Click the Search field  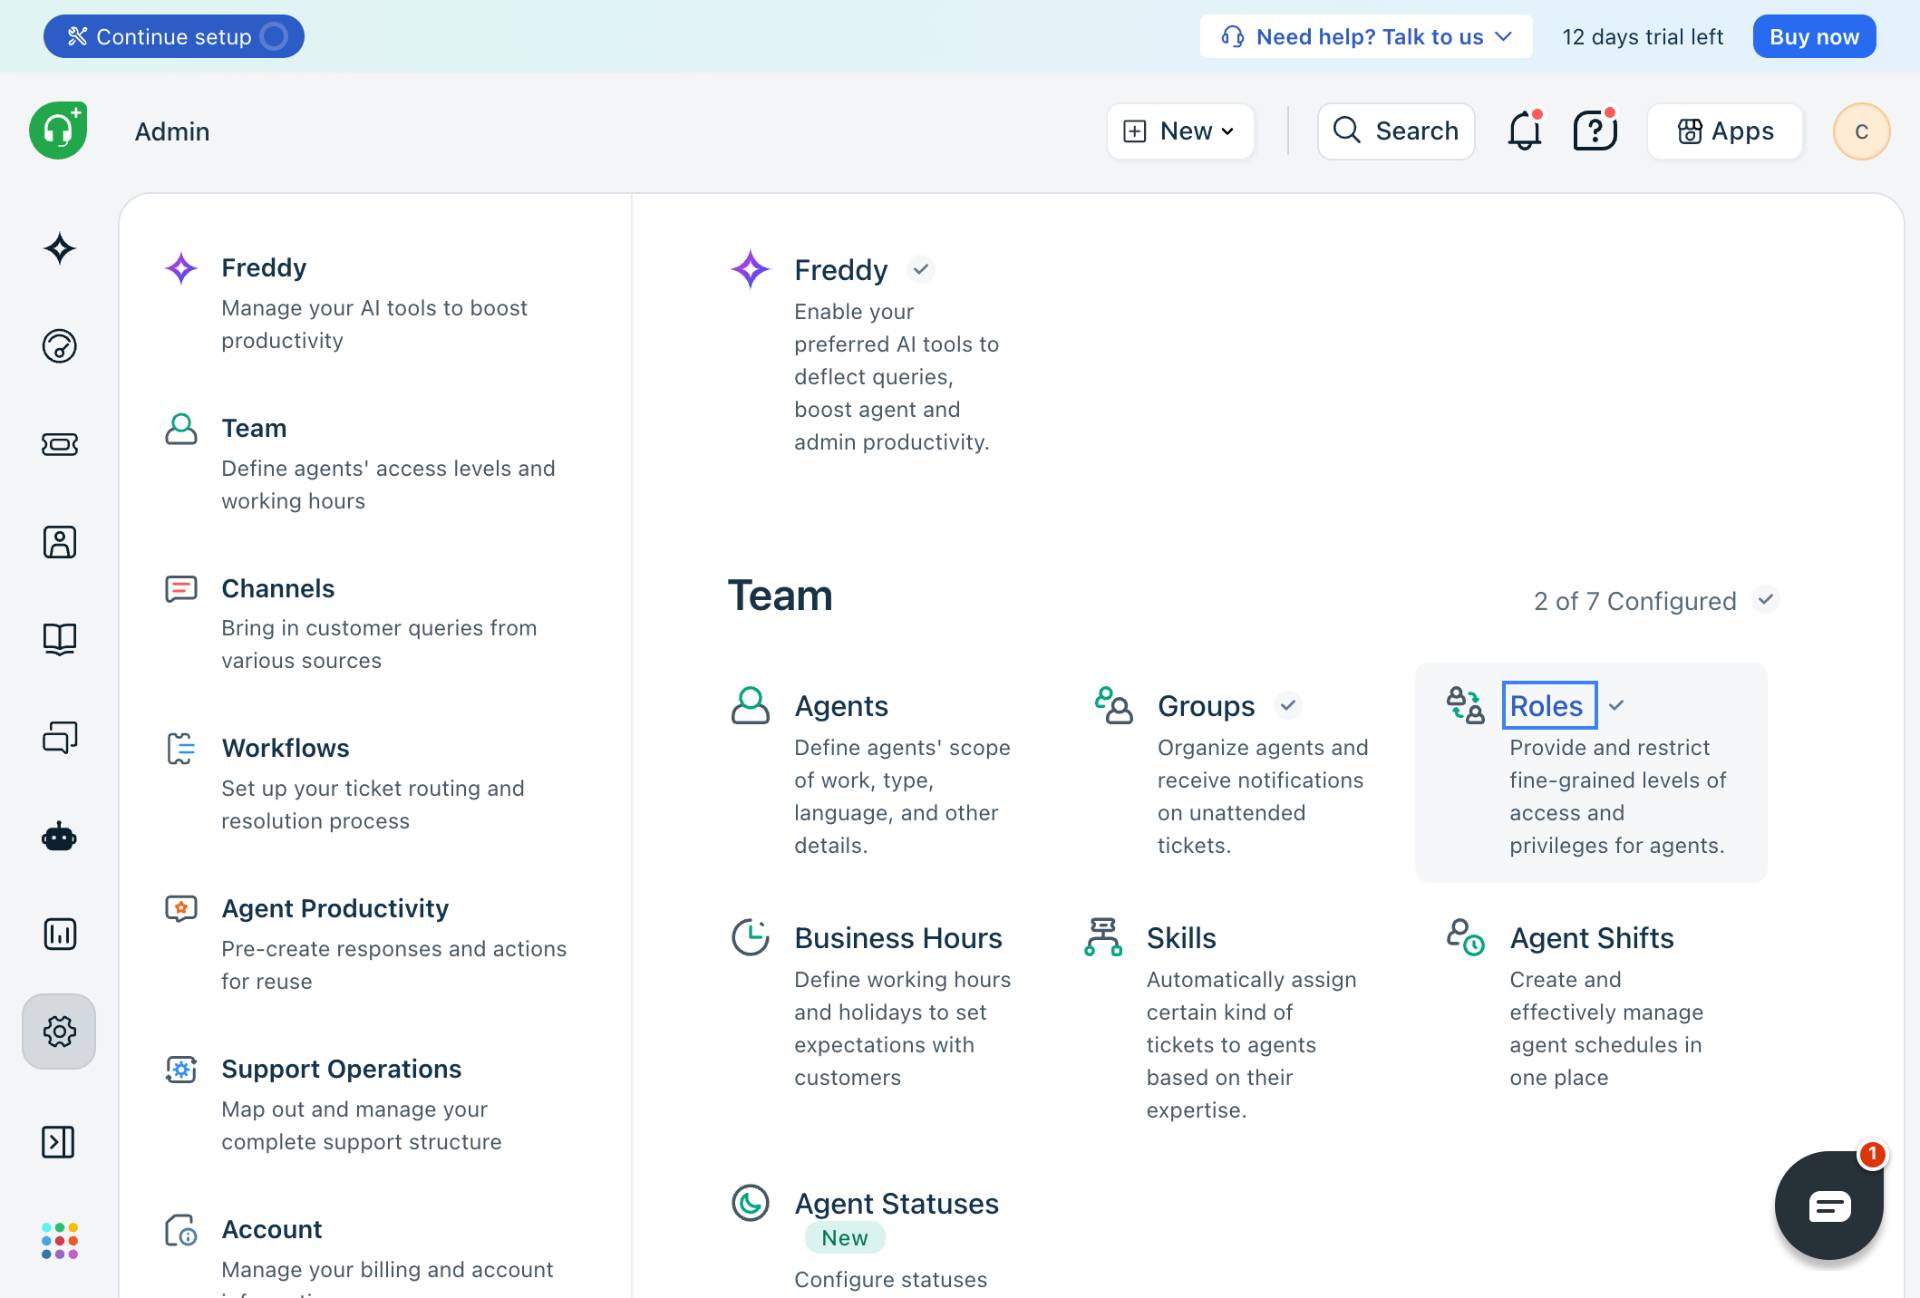coord(1396,131)
